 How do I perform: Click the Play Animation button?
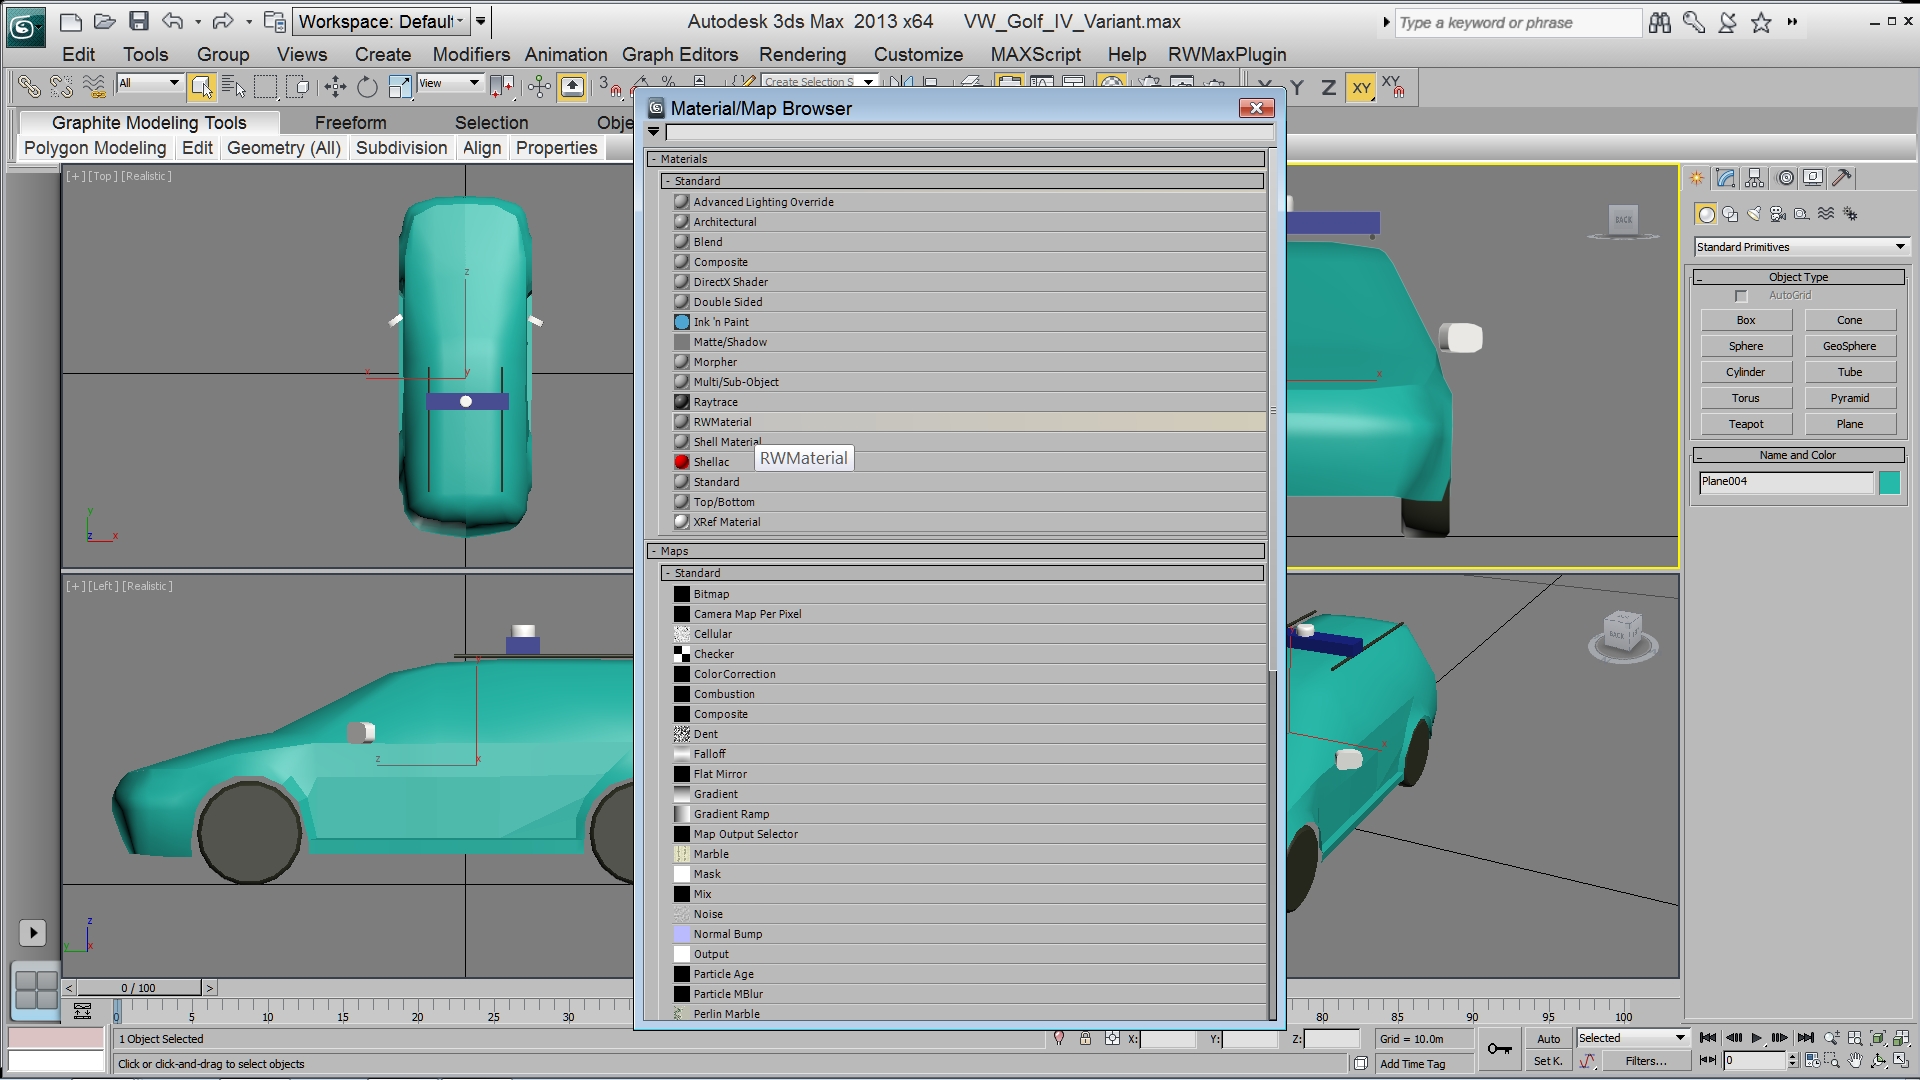click(1756, 1038)
